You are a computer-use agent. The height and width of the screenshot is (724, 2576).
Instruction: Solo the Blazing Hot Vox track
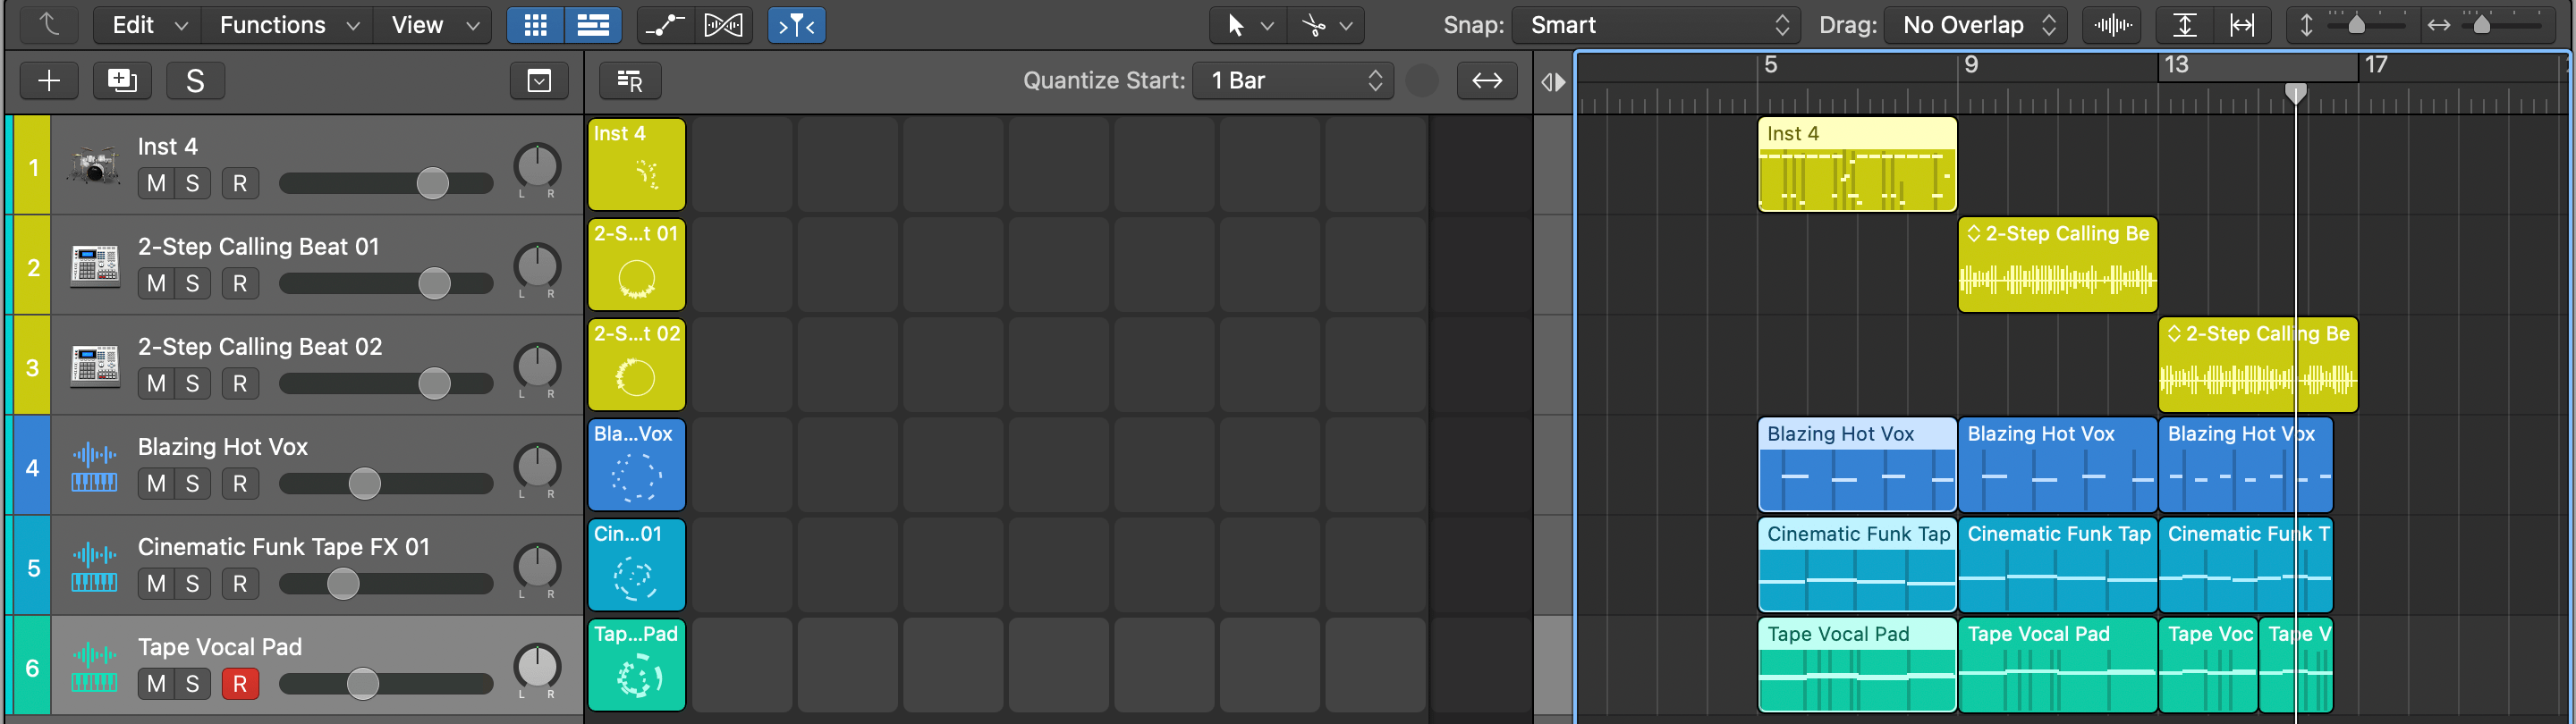tap(193, 484)
